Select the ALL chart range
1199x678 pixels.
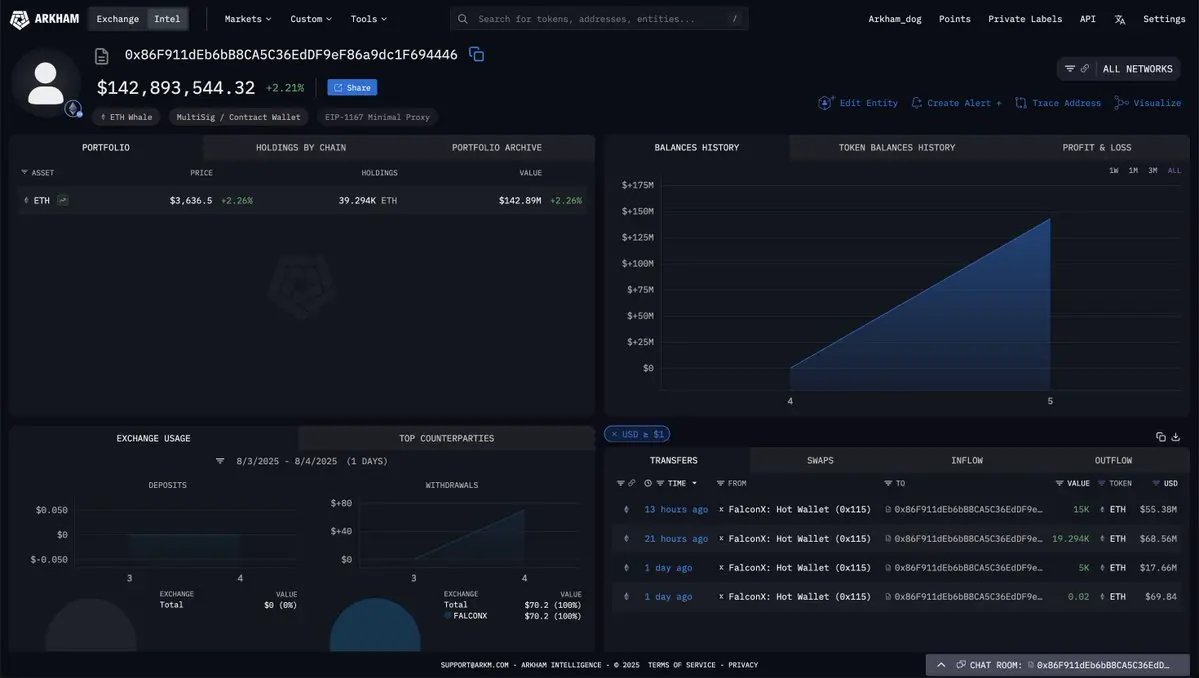[1174, 170]
